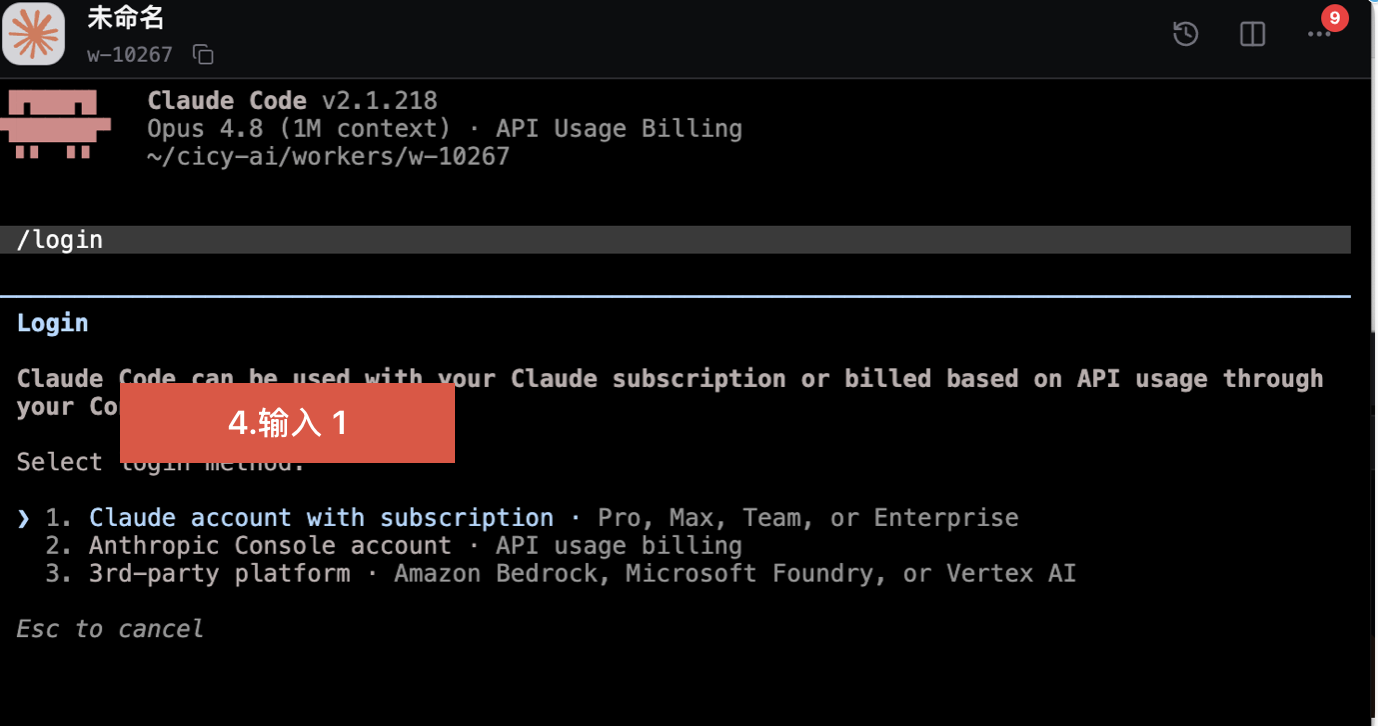
Task: Click the selection arrow beside option 1
Action: [x=24, y=518]
